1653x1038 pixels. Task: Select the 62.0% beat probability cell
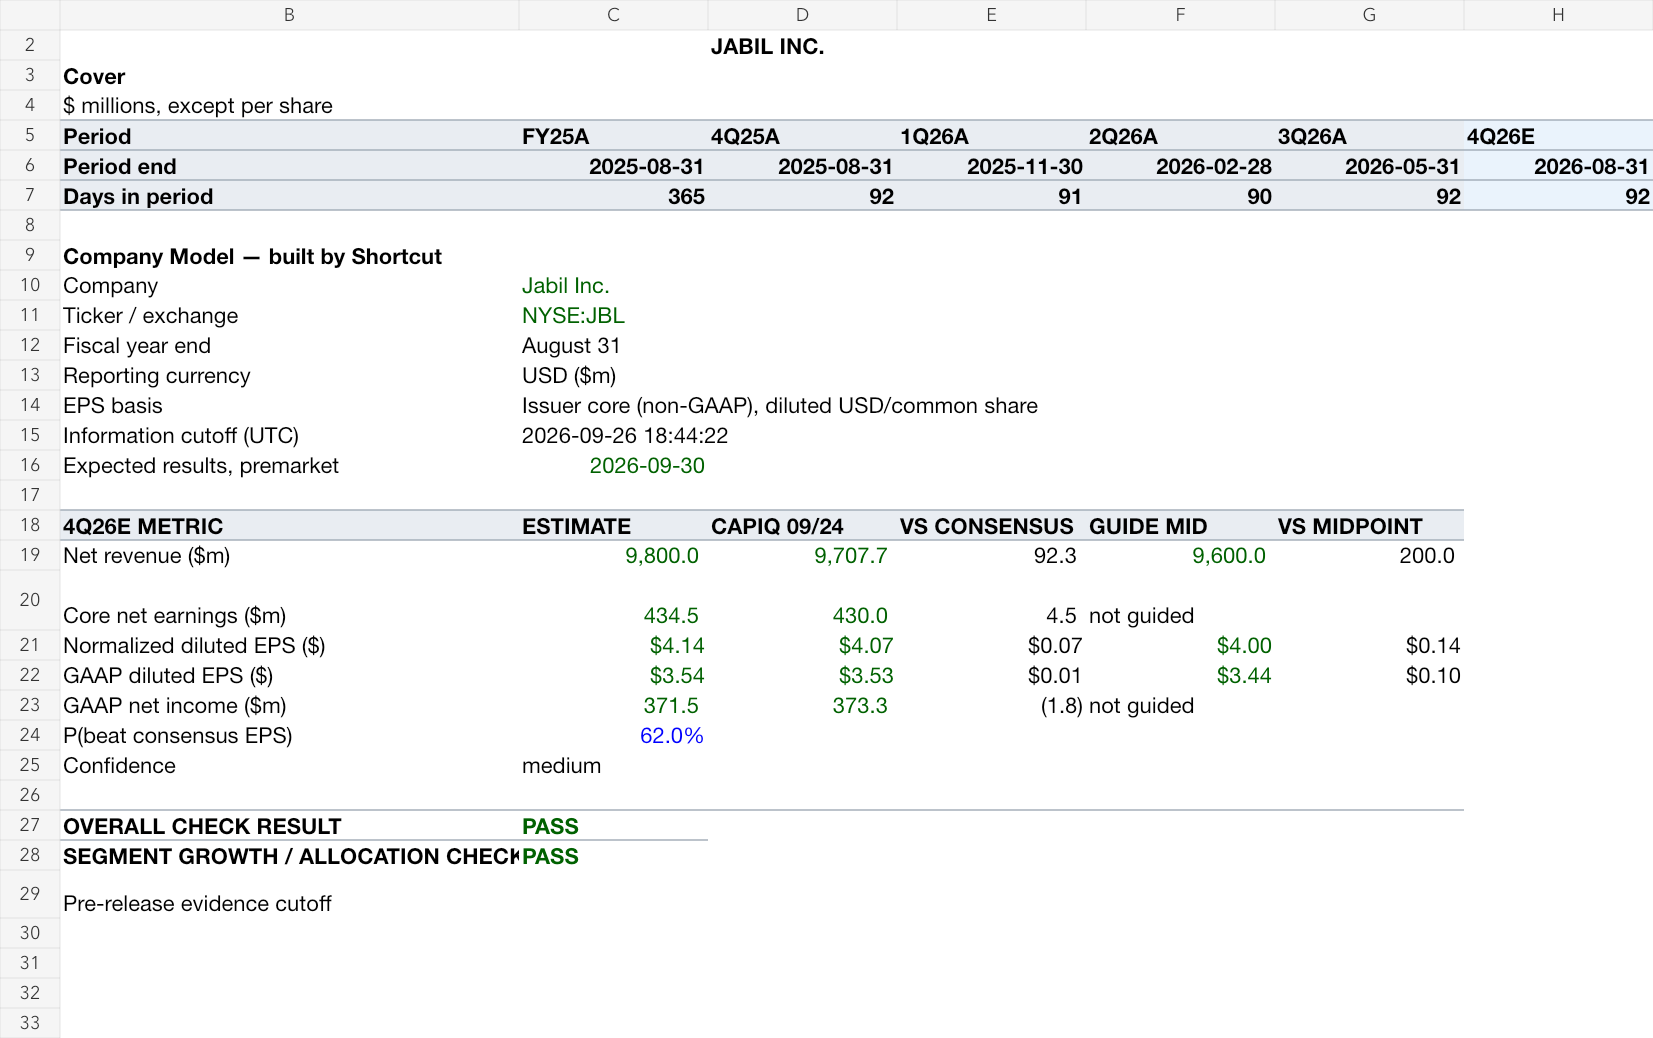[613, 736]
